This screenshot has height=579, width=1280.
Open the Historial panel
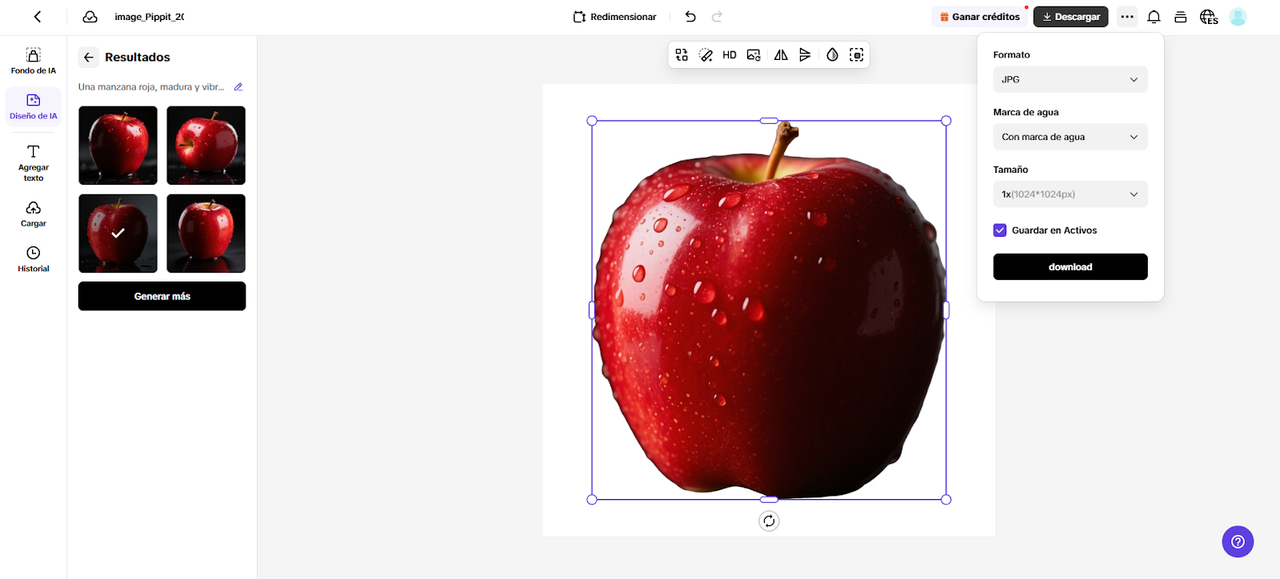33,259
